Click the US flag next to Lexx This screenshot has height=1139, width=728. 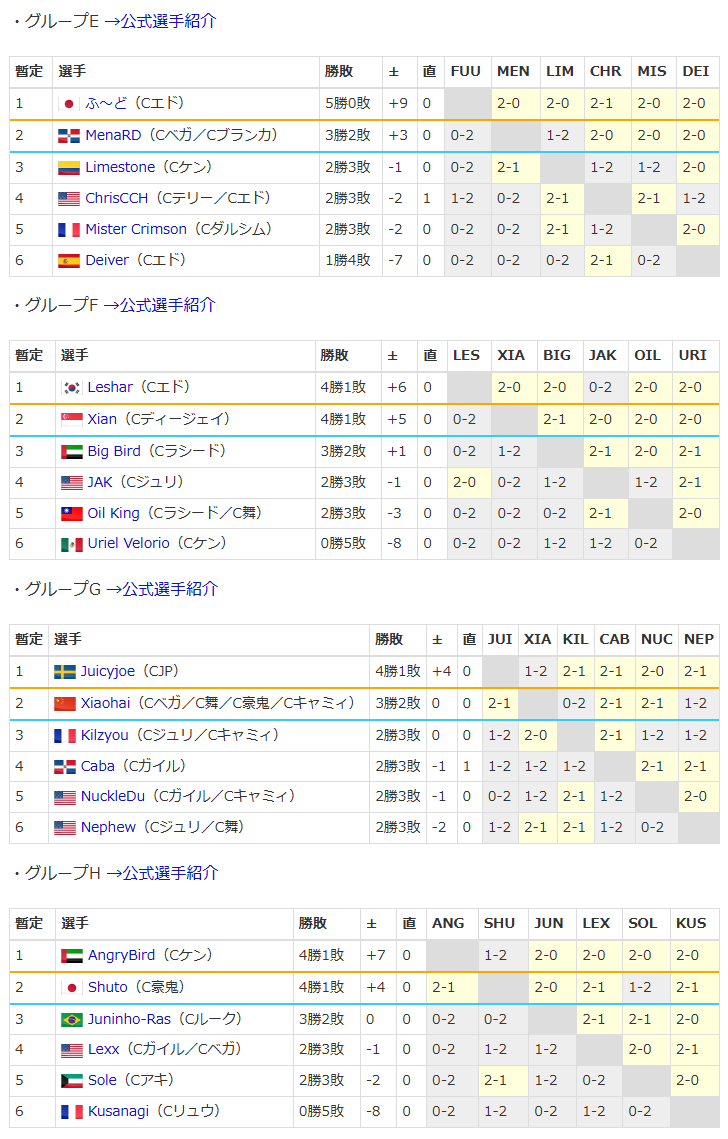click(x=71, y=1050)
